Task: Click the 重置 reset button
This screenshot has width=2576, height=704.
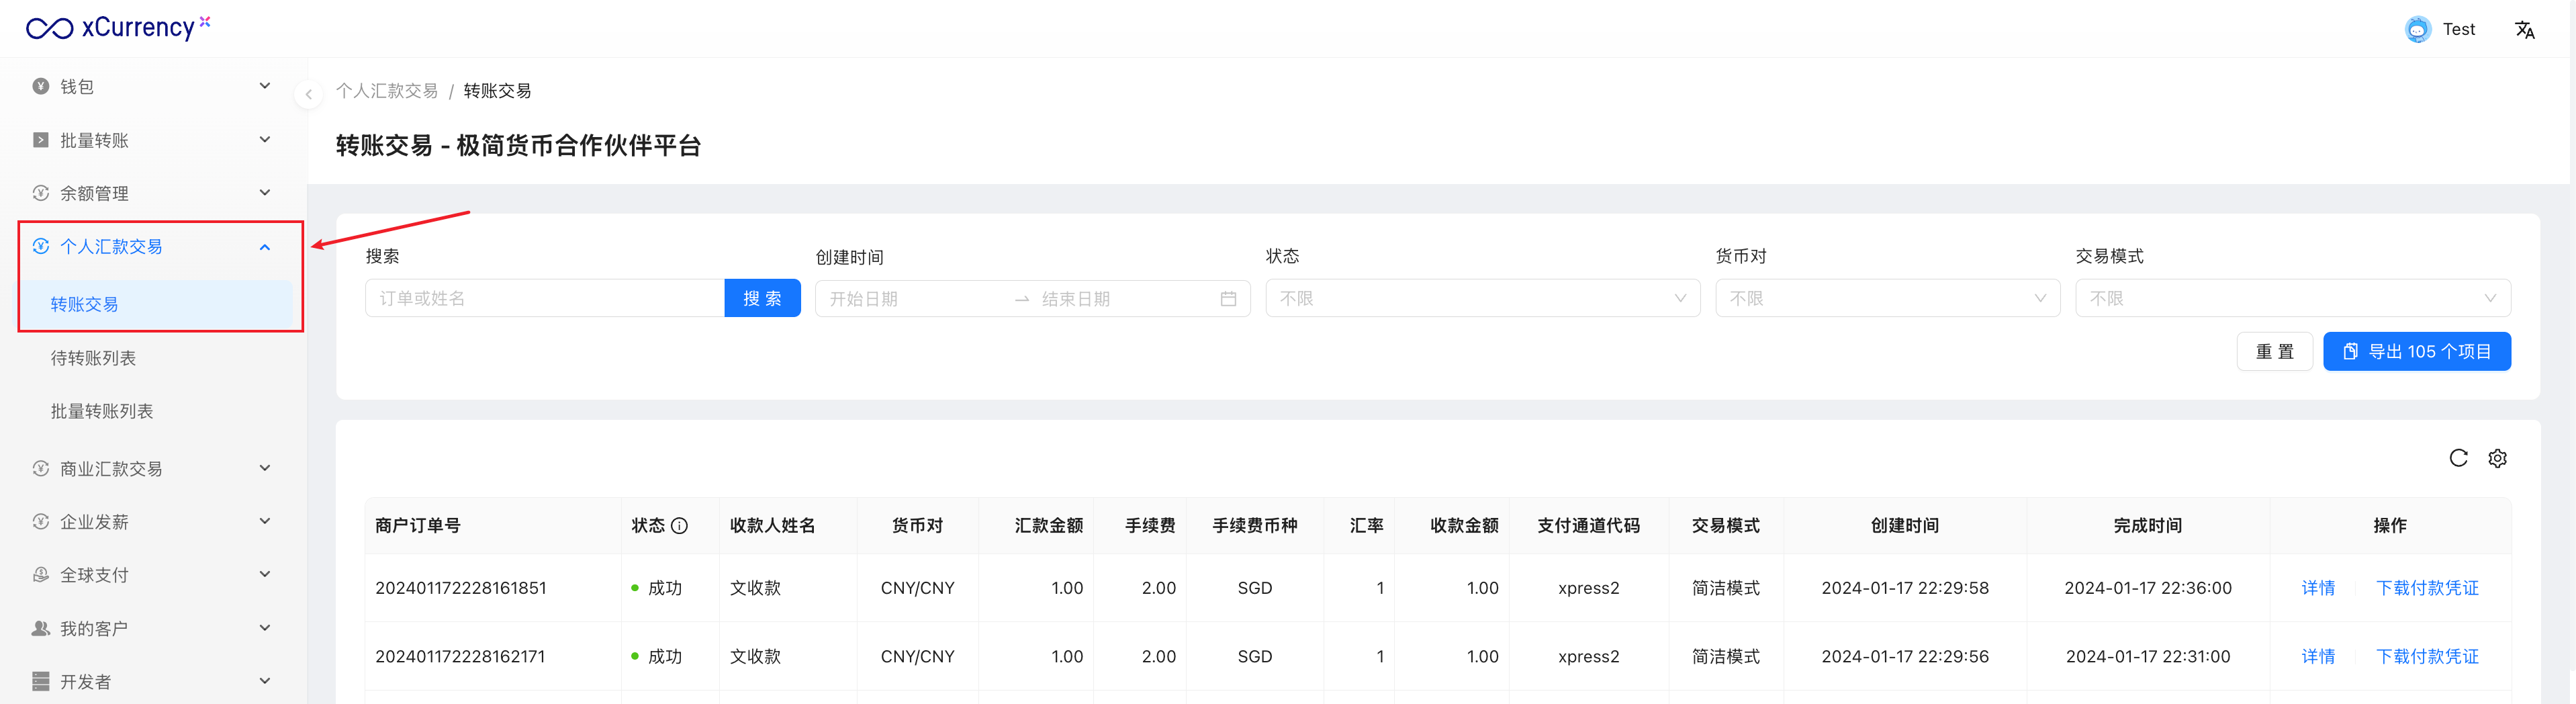Action: click(2274, 351)
